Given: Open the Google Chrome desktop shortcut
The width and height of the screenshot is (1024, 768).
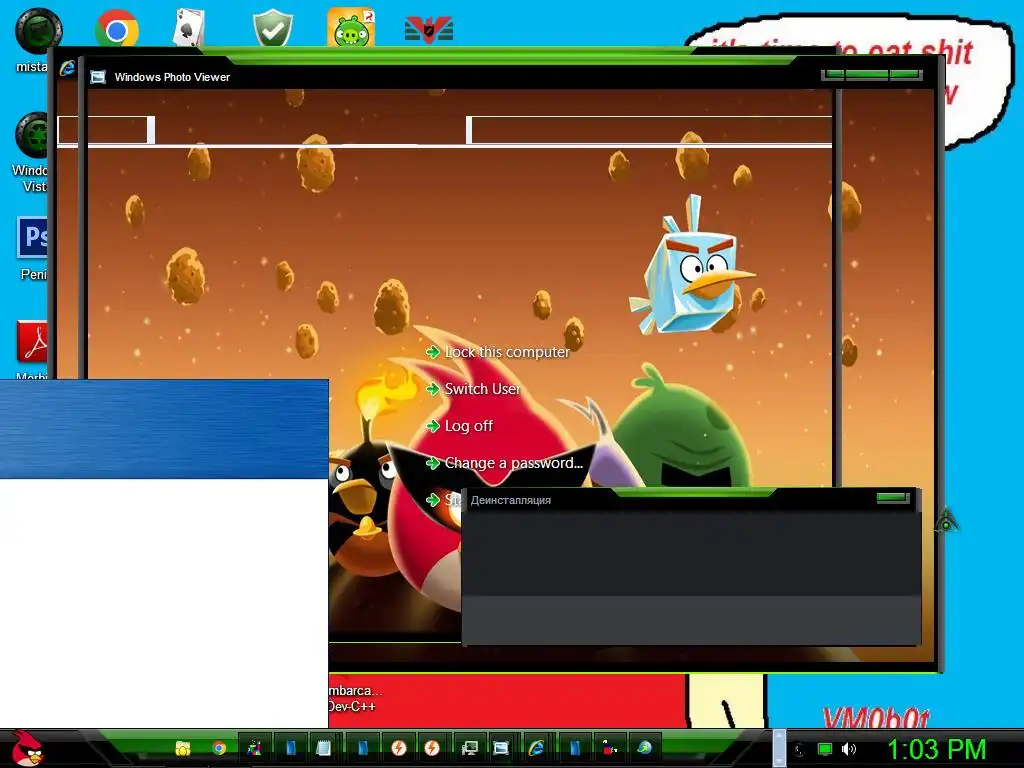Looking at the screenshot, I should [x=116, y=29].
